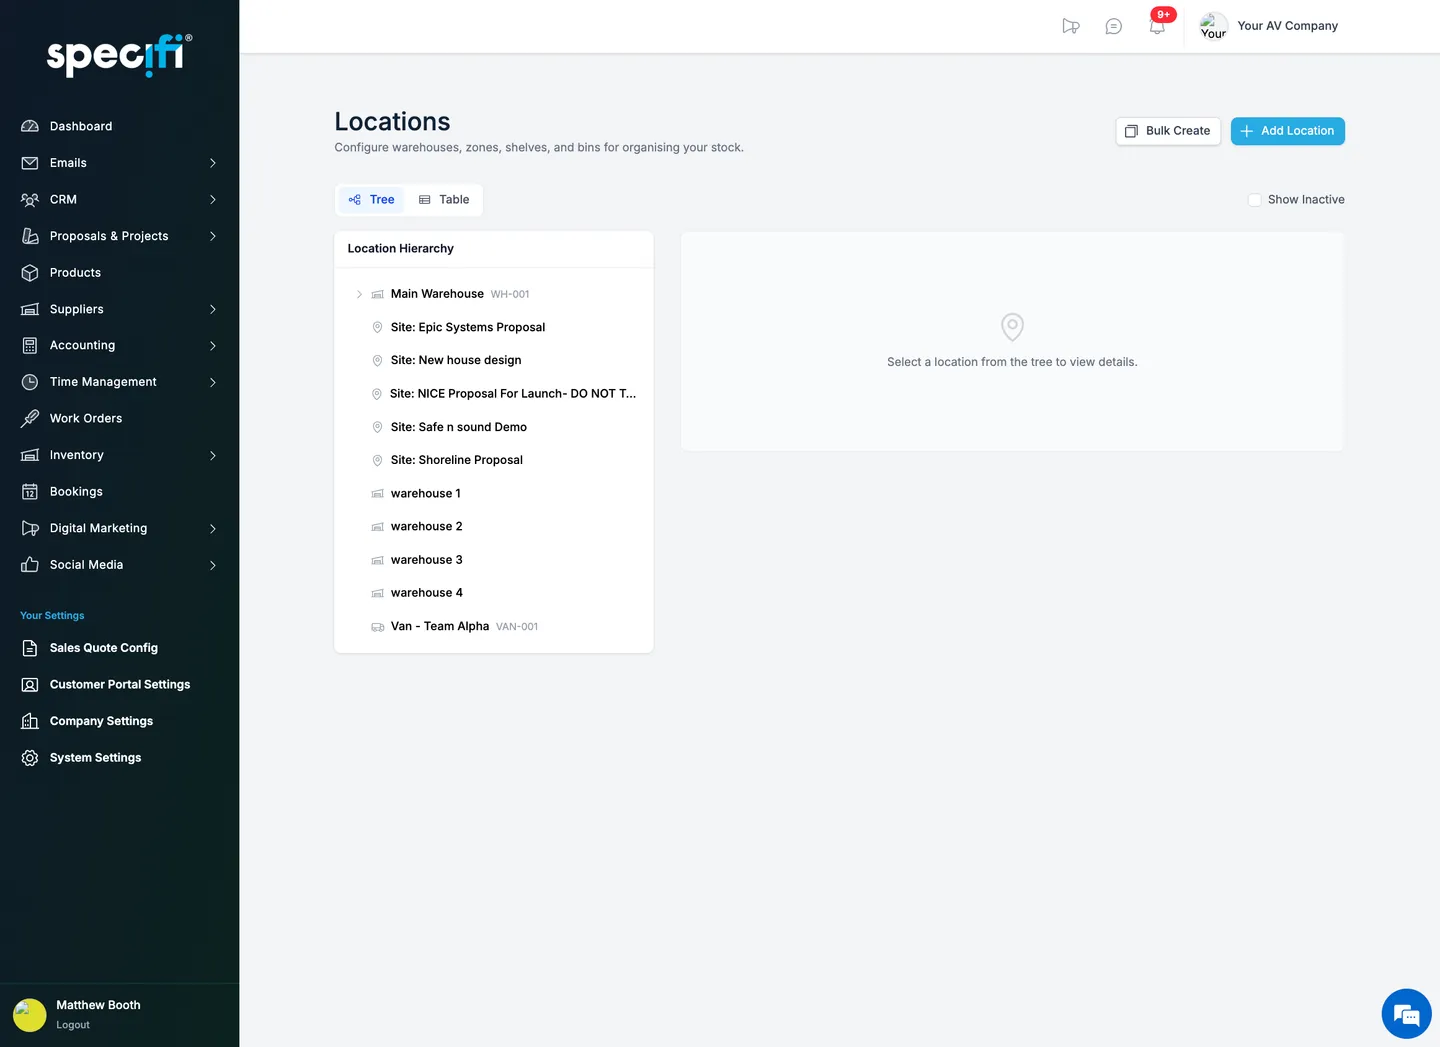1440x1047 pixels.
Task: Open Sales Quote Config label
Action: [x=104, y=648]
